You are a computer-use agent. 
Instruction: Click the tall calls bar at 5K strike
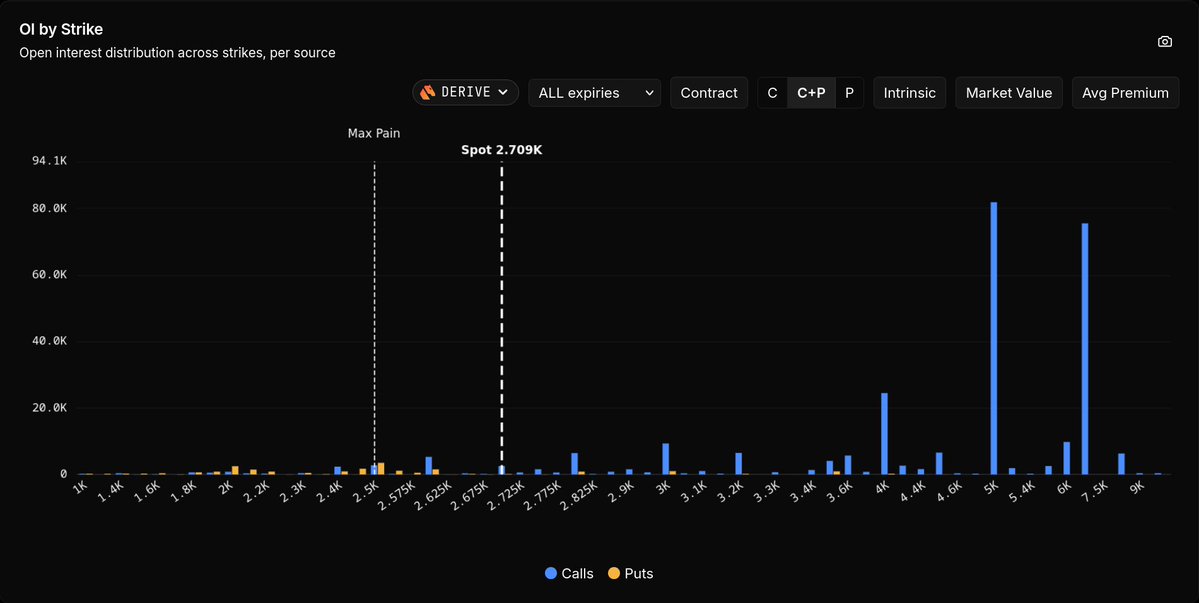point(993,339)
